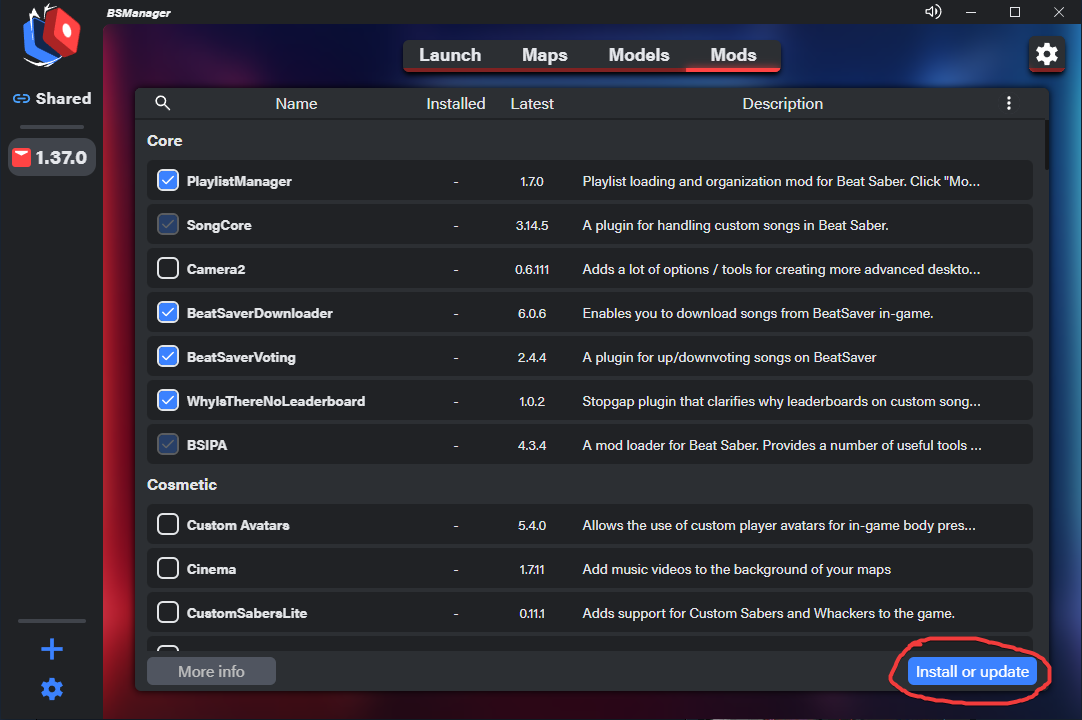Open the three-dot options menu
Image resolution: width=1082 pixels, height=720 pixels.
click(1008, 103)
